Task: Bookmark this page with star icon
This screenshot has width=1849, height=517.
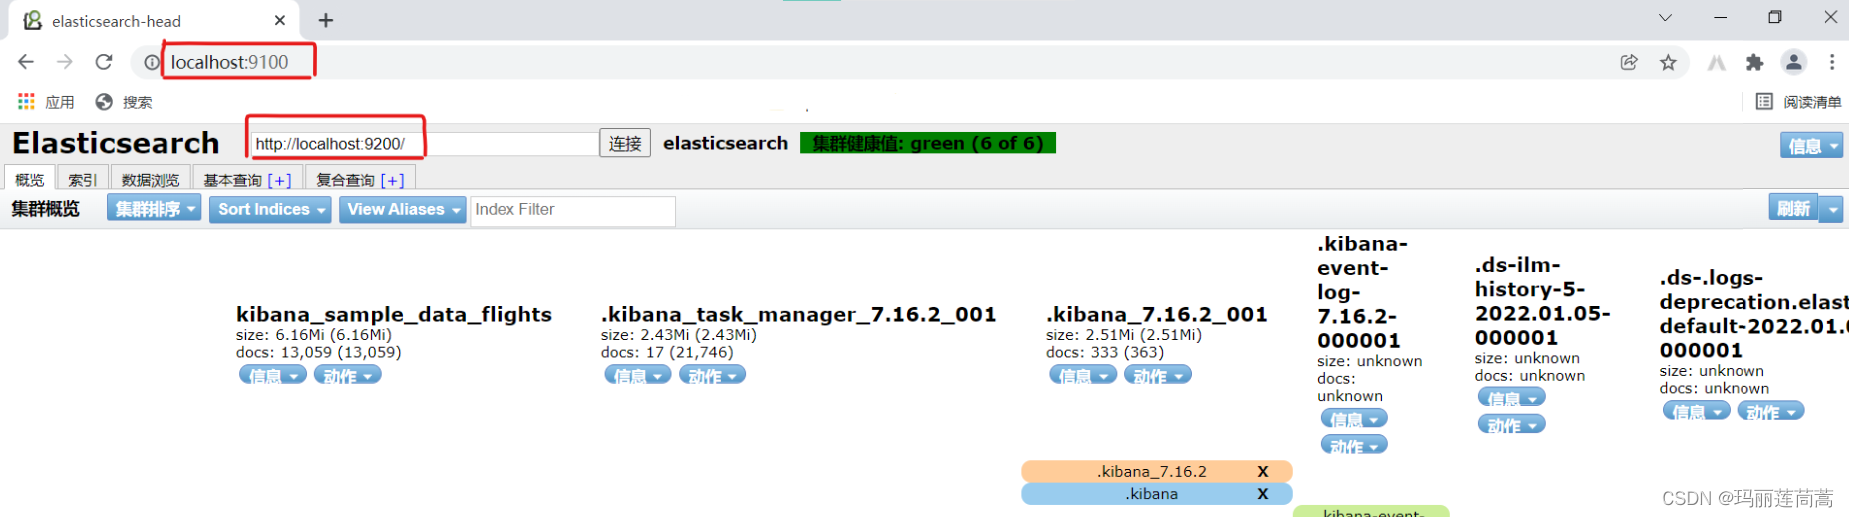Action: click(1668, 62)
